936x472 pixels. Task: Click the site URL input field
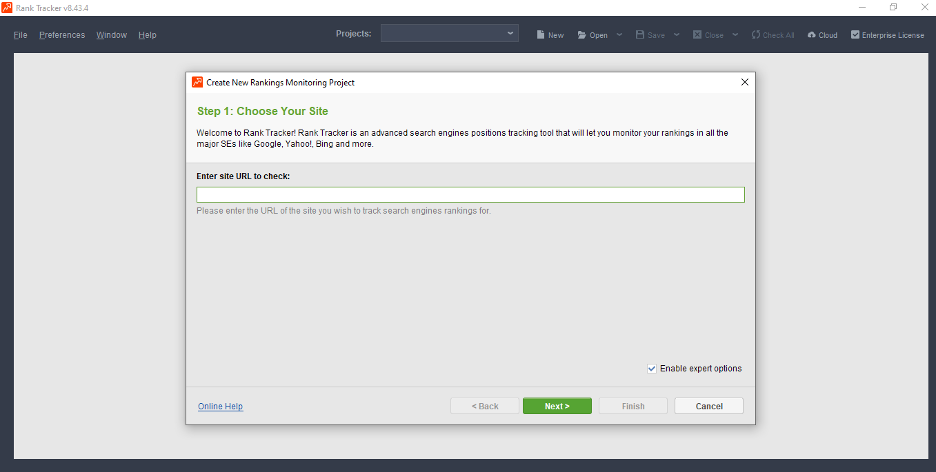click(x=470, y=195)
